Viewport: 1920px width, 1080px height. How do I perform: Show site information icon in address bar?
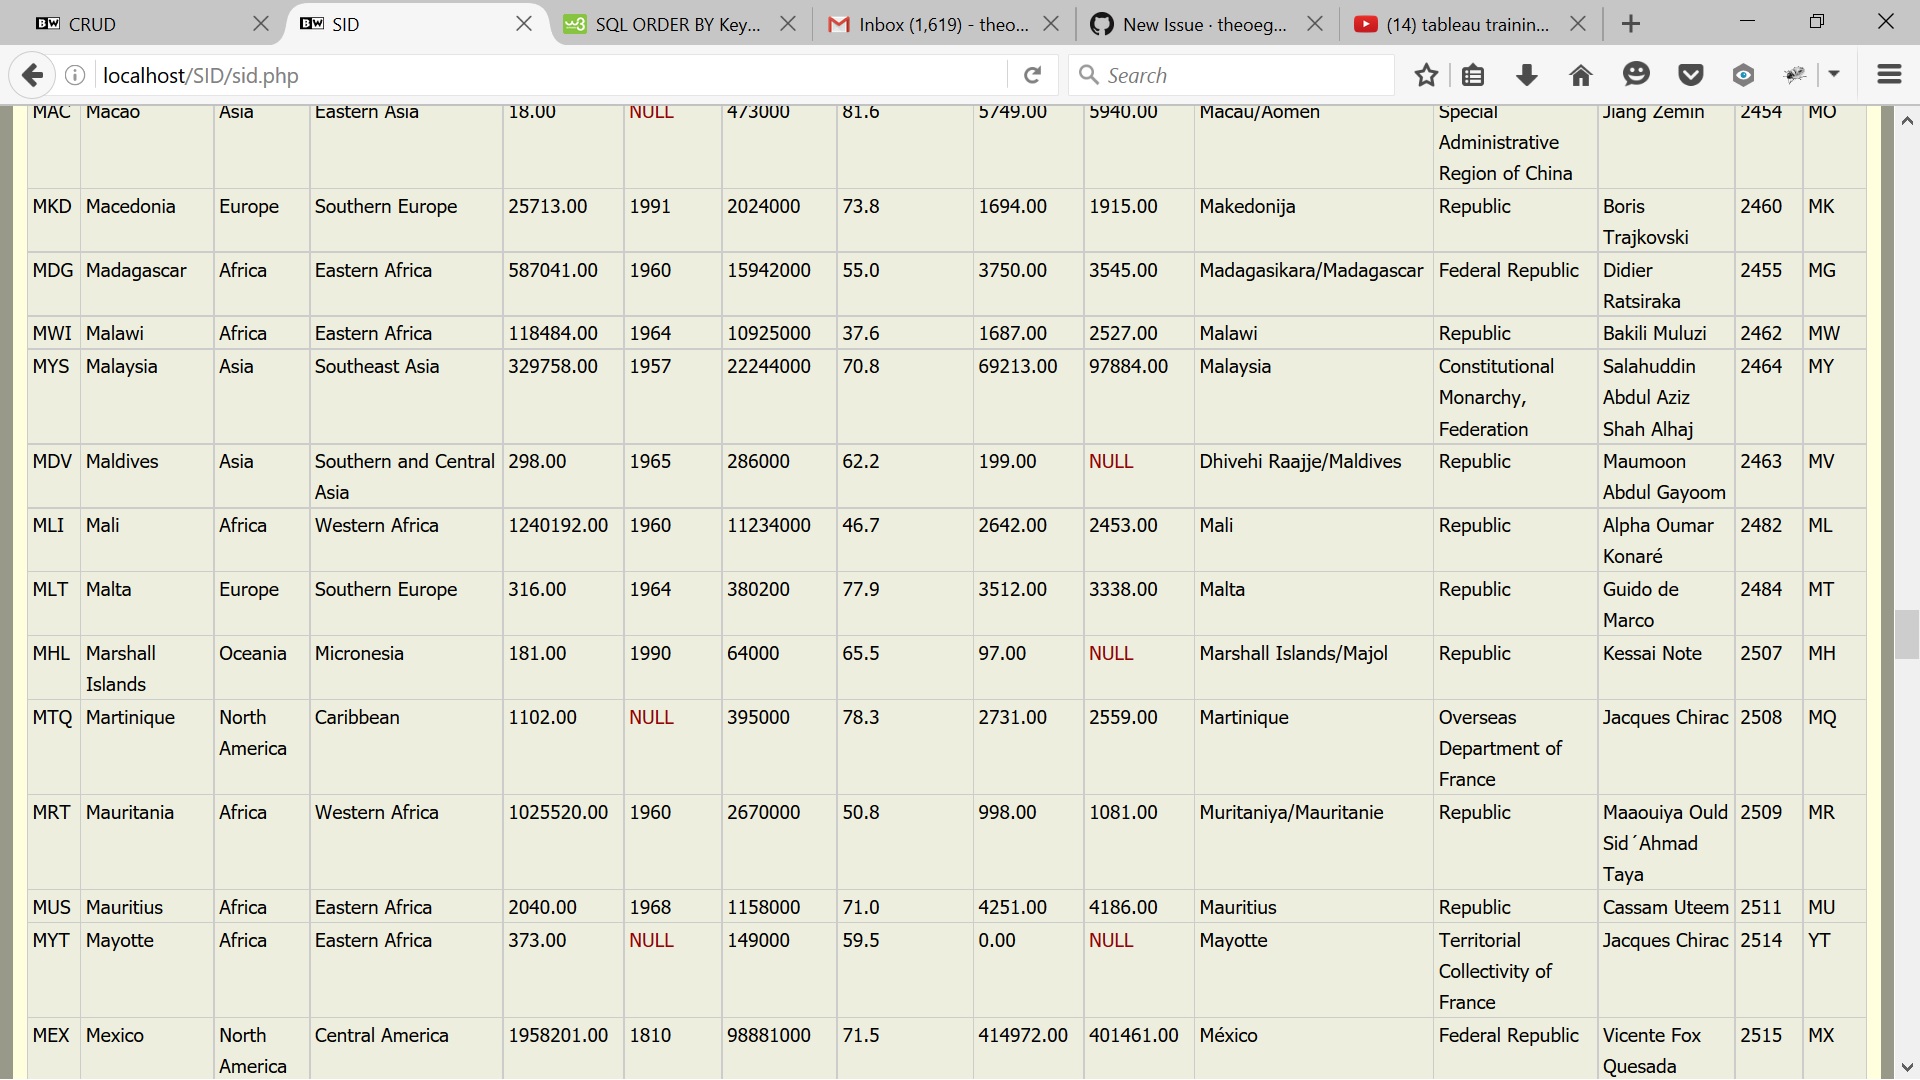pos(75,75)
